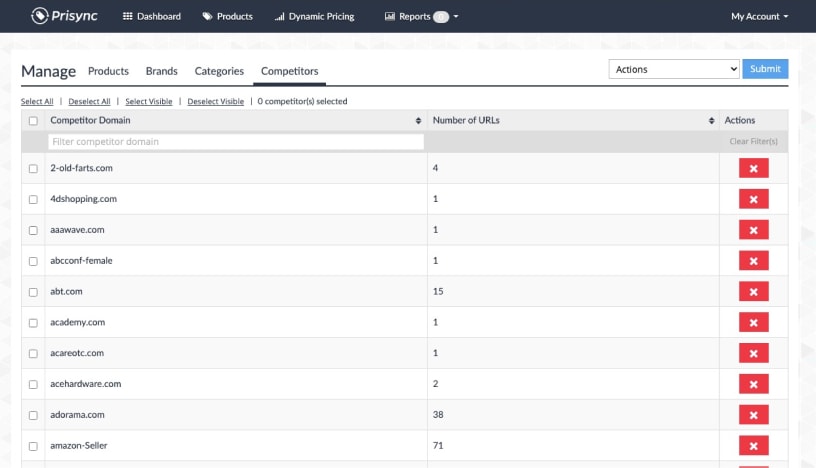Click the abcconf-female domain text
This screenshot has height=468, width=816.
pyautogui.click(x=81, y=260)
